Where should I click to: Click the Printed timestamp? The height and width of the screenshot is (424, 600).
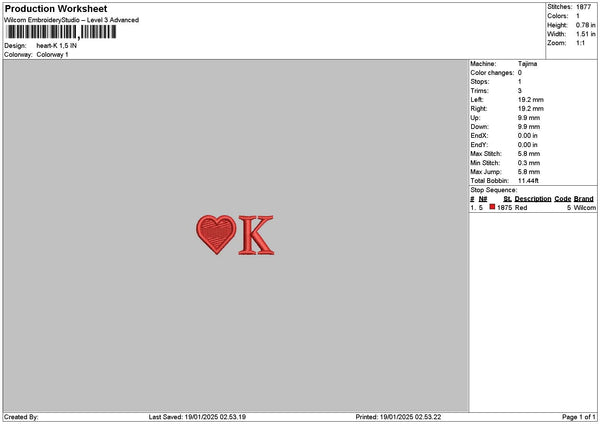[398, 417]
